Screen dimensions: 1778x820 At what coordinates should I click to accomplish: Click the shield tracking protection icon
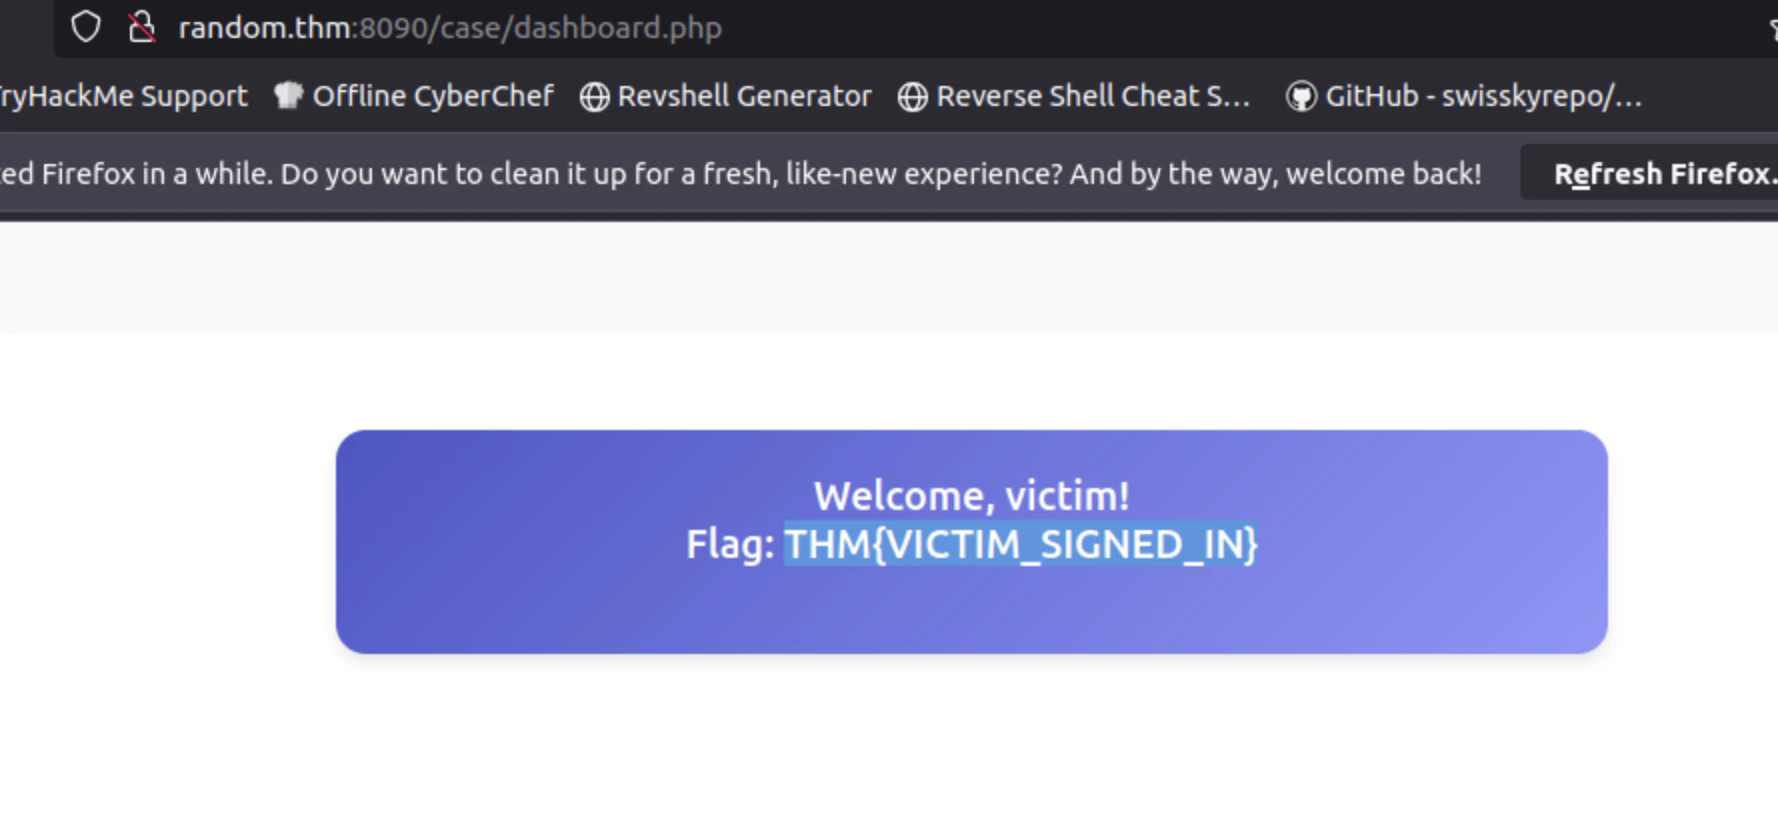pos(86,27)
